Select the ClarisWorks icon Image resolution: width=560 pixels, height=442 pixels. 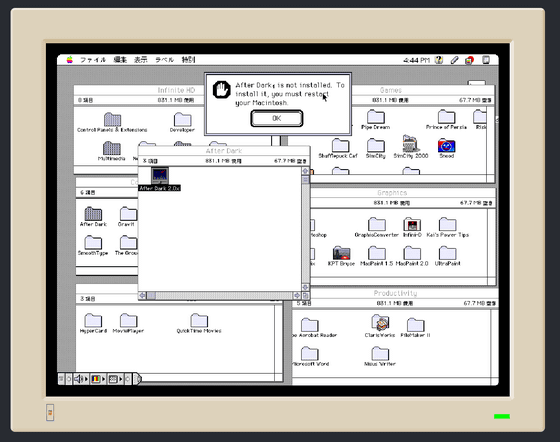[380, 326]
